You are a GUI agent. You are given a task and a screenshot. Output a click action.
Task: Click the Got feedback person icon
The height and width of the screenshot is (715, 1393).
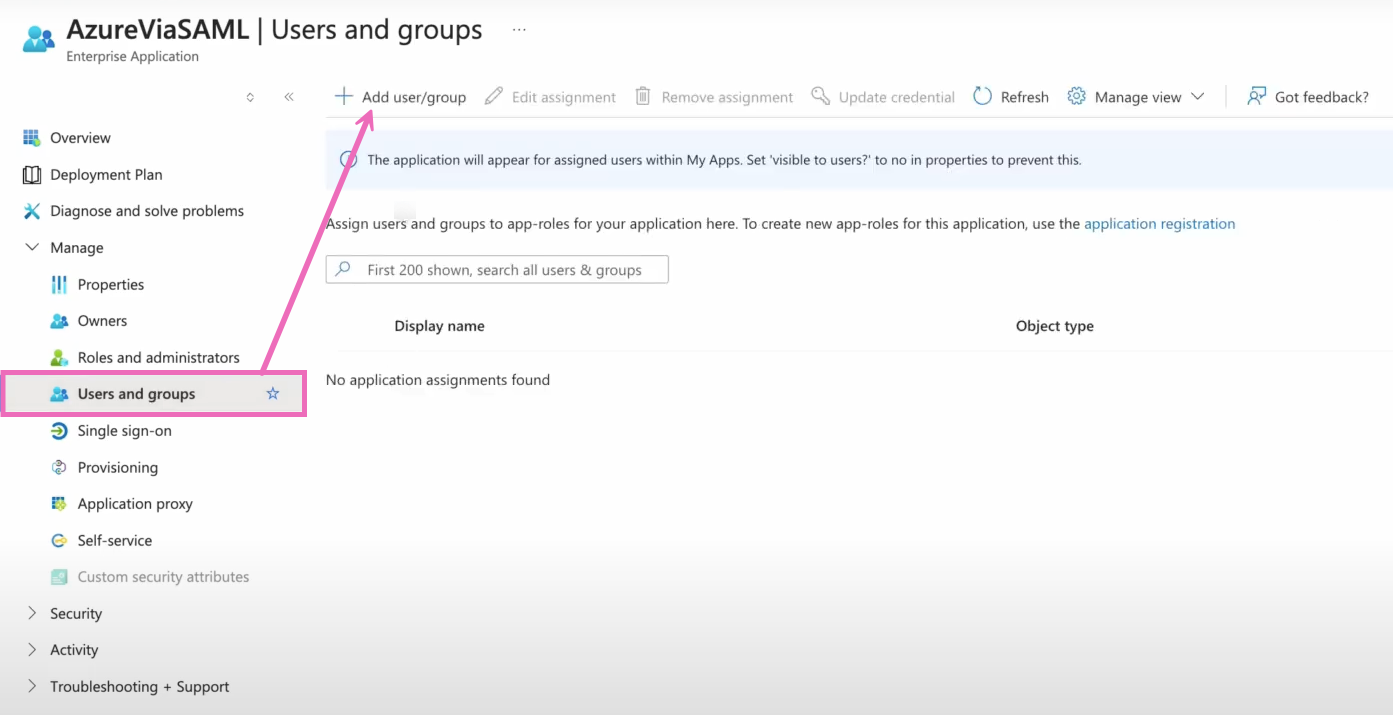(x=1257, y=96)
